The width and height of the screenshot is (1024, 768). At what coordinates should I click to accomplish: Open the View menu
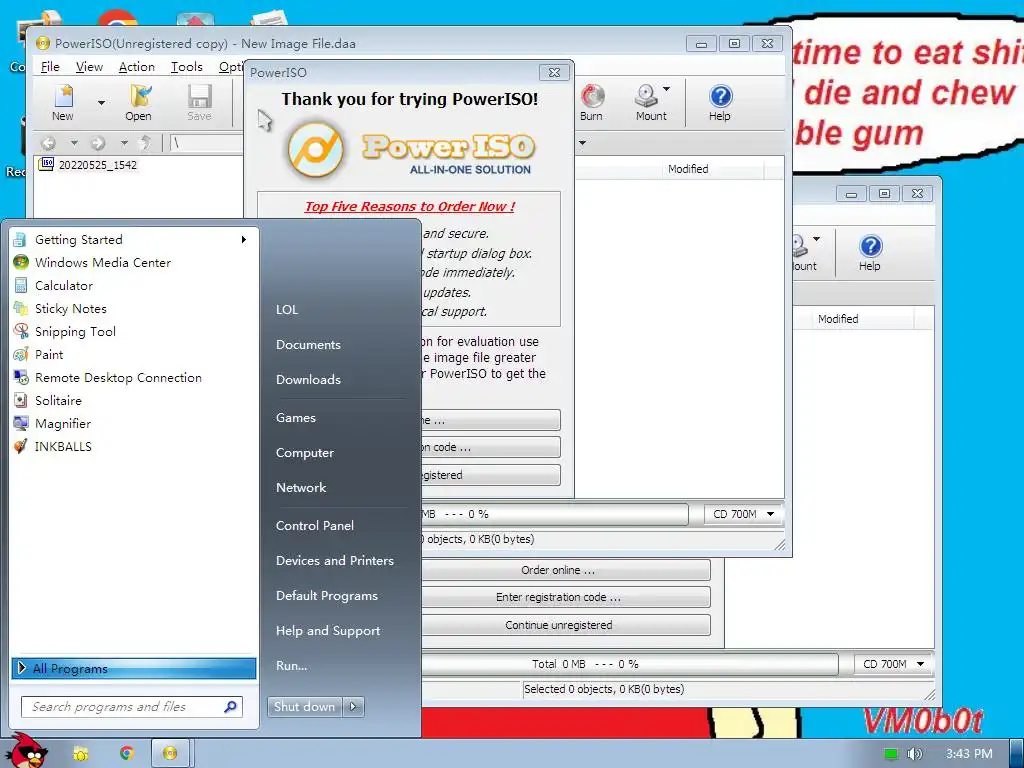click(89, 67)
